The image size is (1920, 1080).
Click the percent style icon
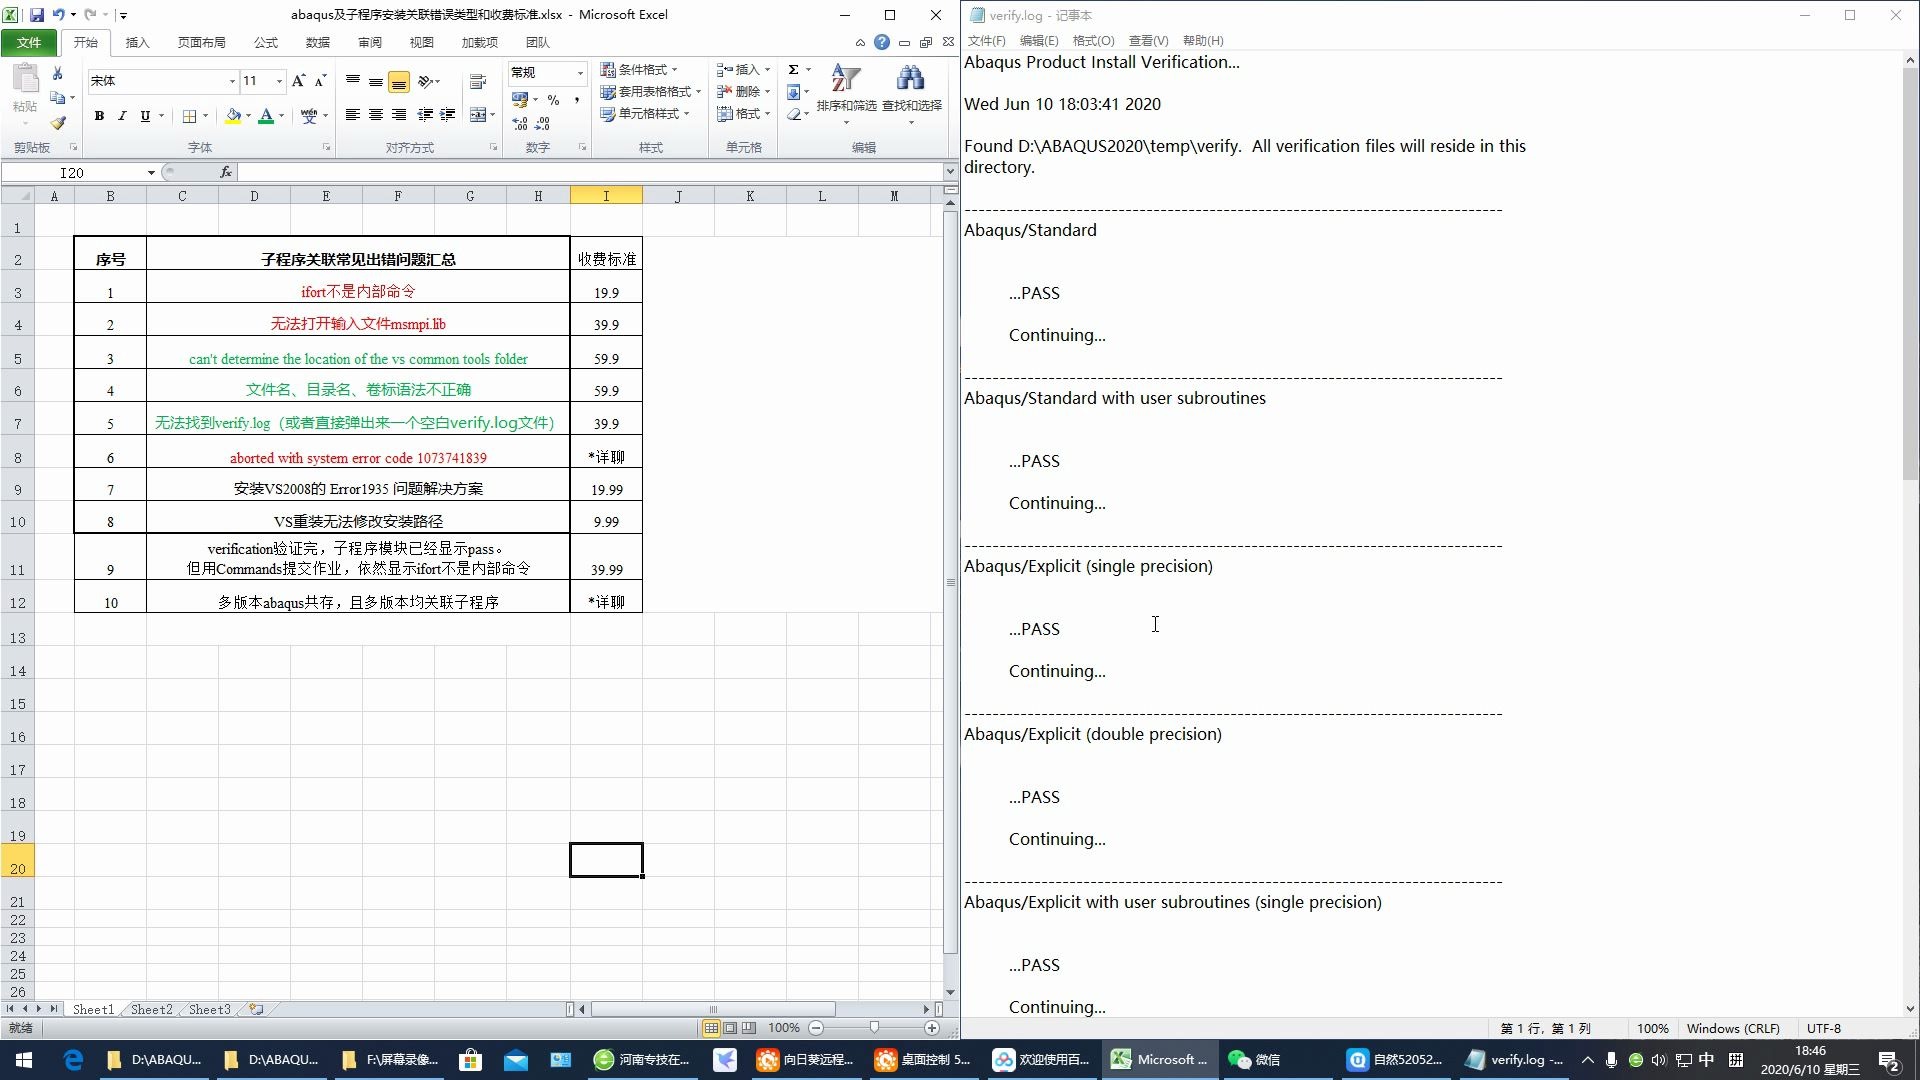[x=553, y=100]
